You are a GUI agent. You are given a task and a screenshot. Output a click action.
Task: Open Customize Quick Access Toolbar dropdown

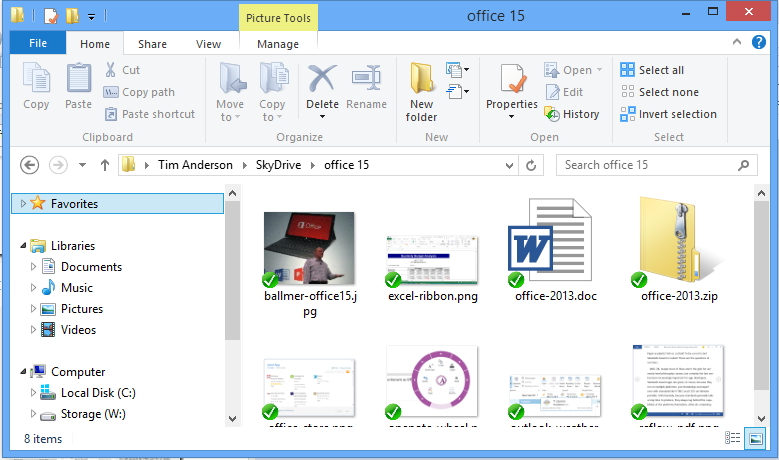91,17
